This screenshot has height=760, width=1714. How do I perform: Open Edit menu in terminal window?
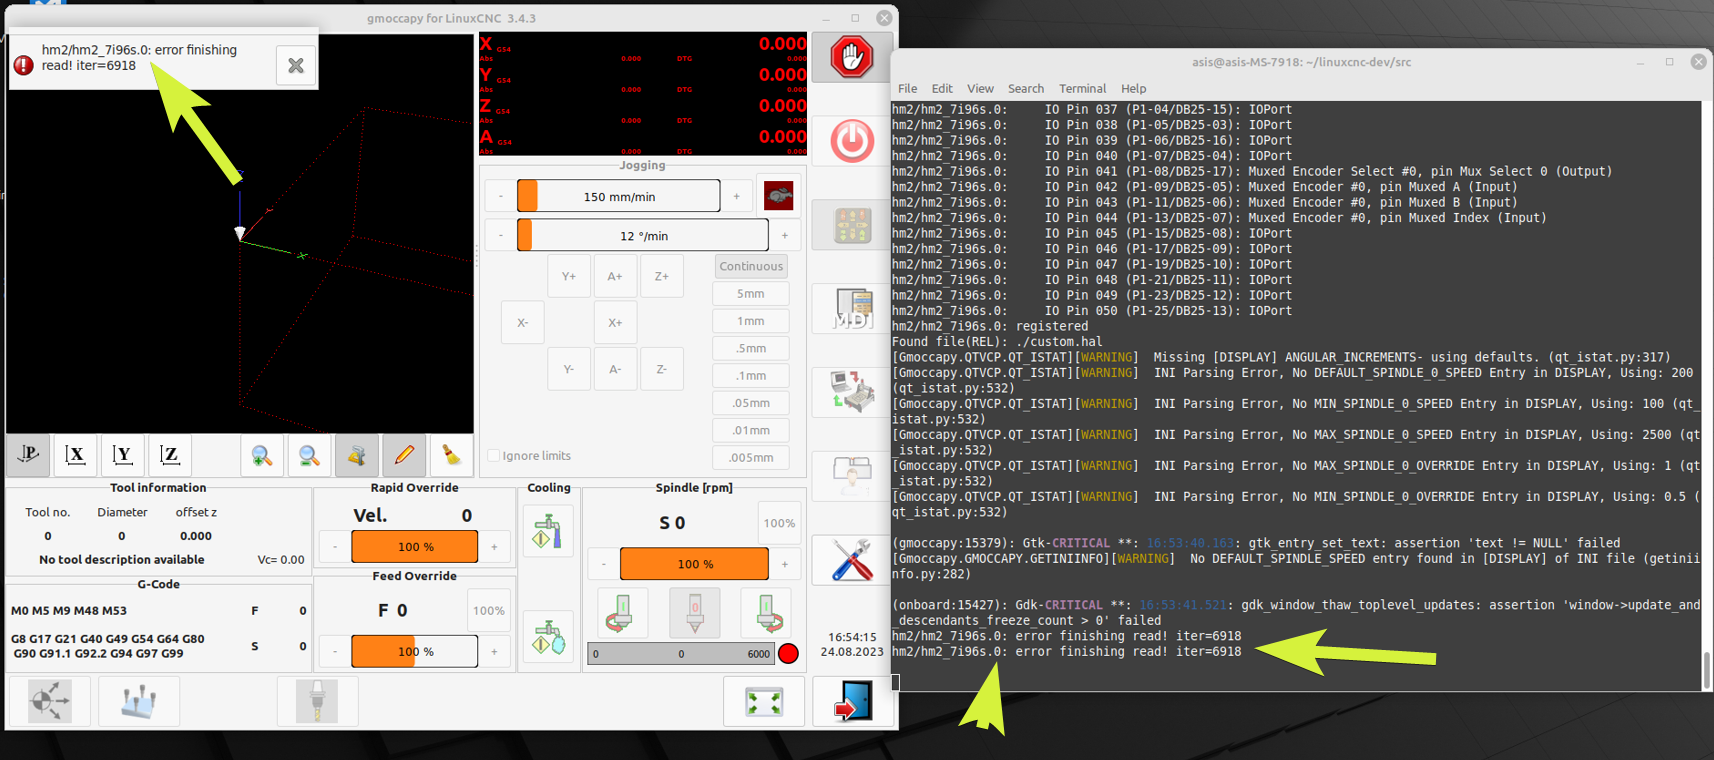pyautogui.click(x=942, y=88)
